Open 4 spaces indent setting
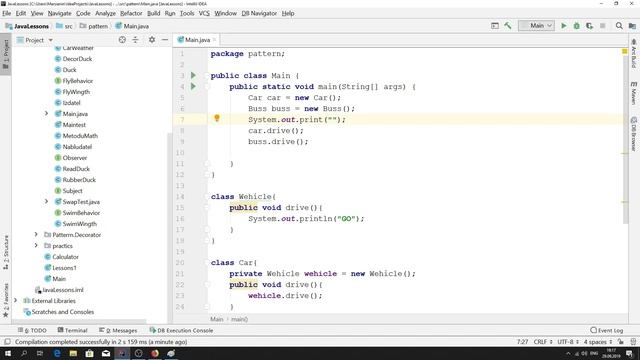The width and height of the screenshot is (640, 360). [598, 342]
